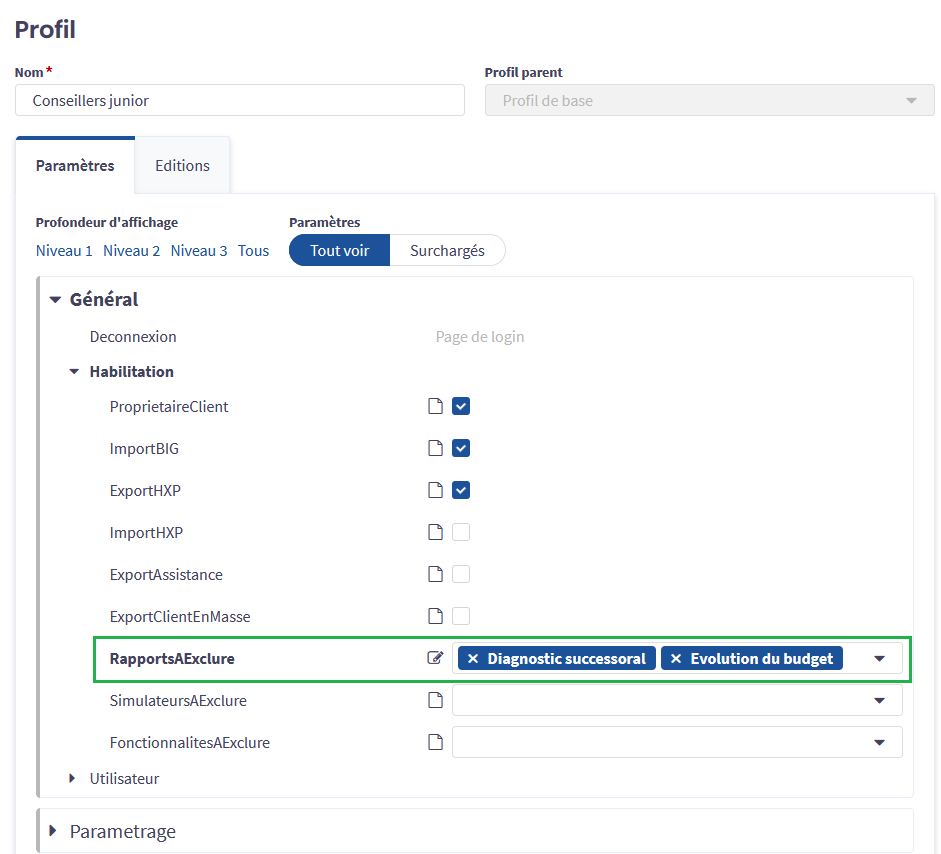Set display depth to Niveau 2
This screenshot has height=854, width=941.
pyautogui.click(x=131, y=251)
